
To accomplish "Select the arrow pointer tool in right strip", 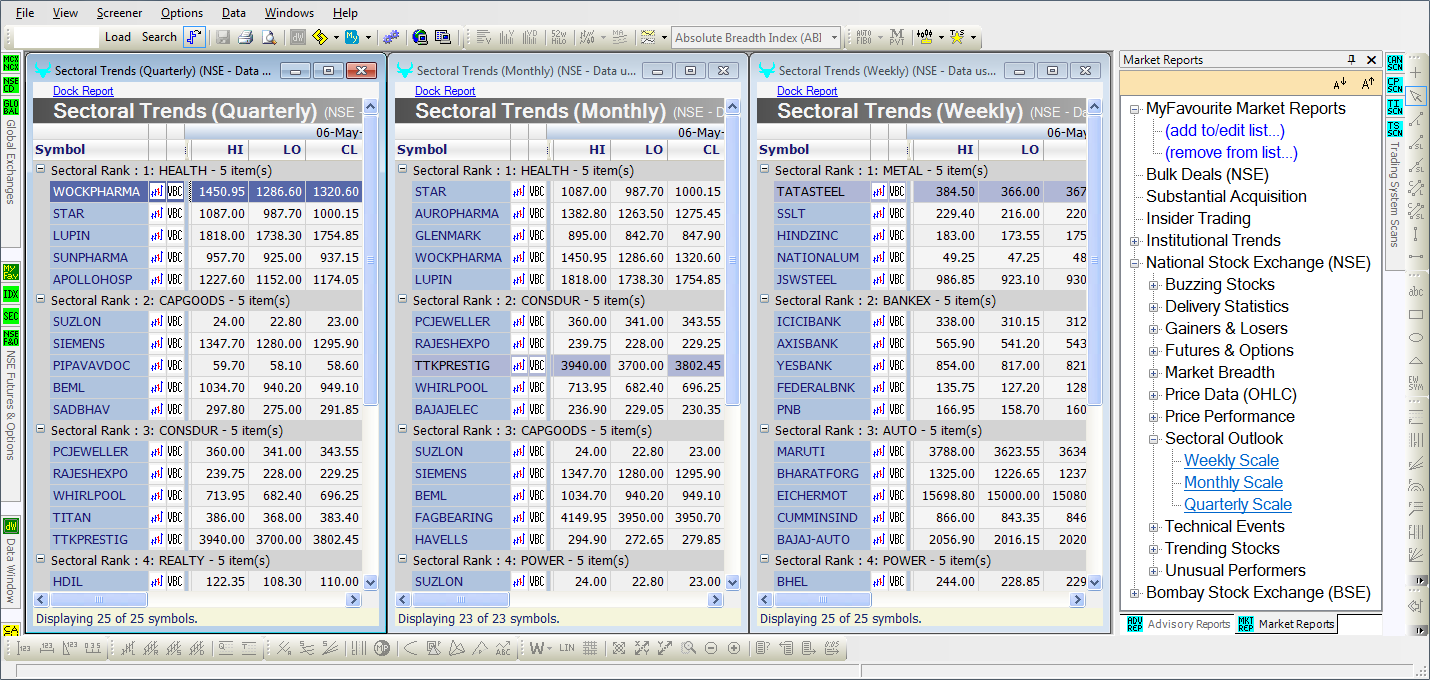I will pos(1416,95).
